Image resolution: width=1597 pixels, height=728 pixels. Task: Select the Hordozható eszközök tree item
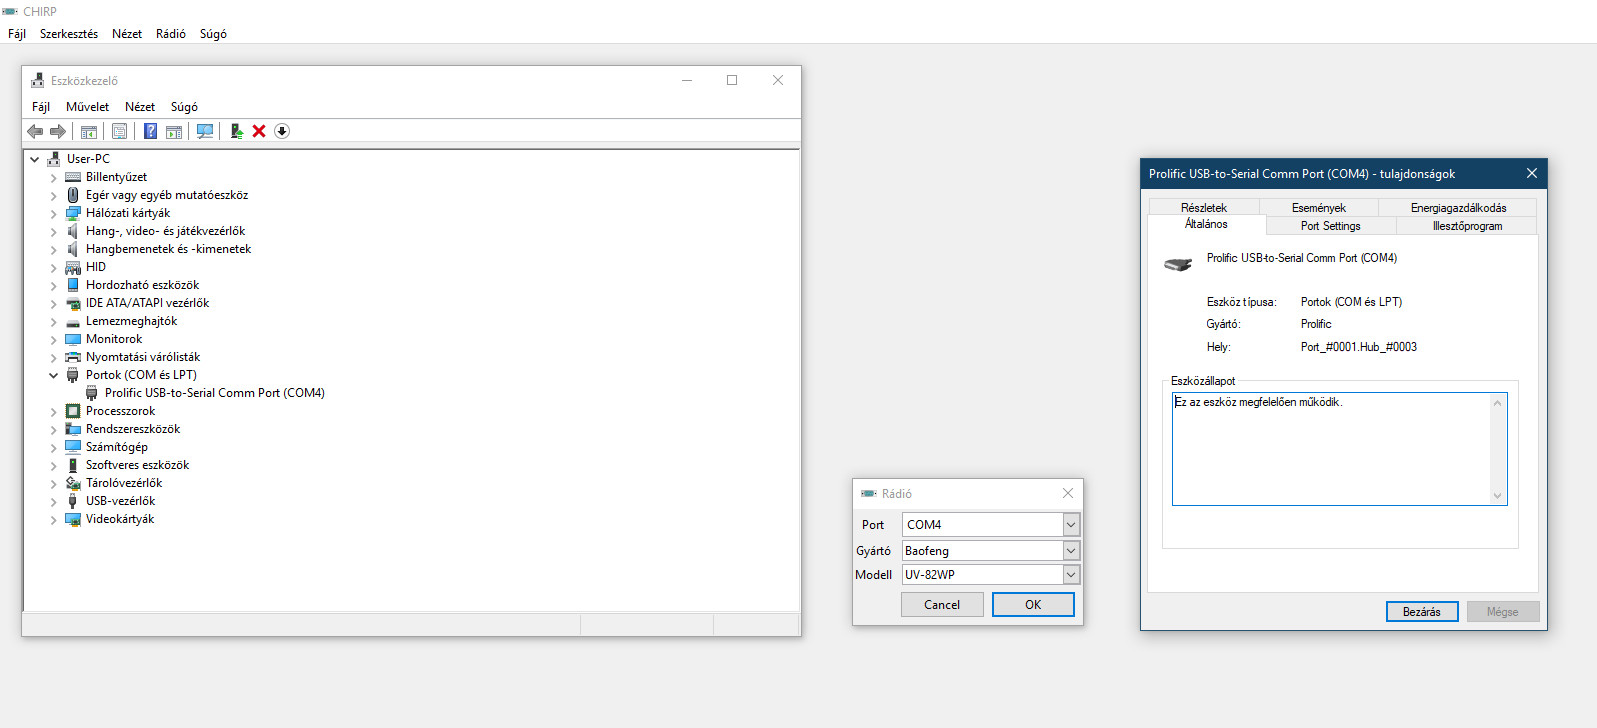(x=142, y=285)
